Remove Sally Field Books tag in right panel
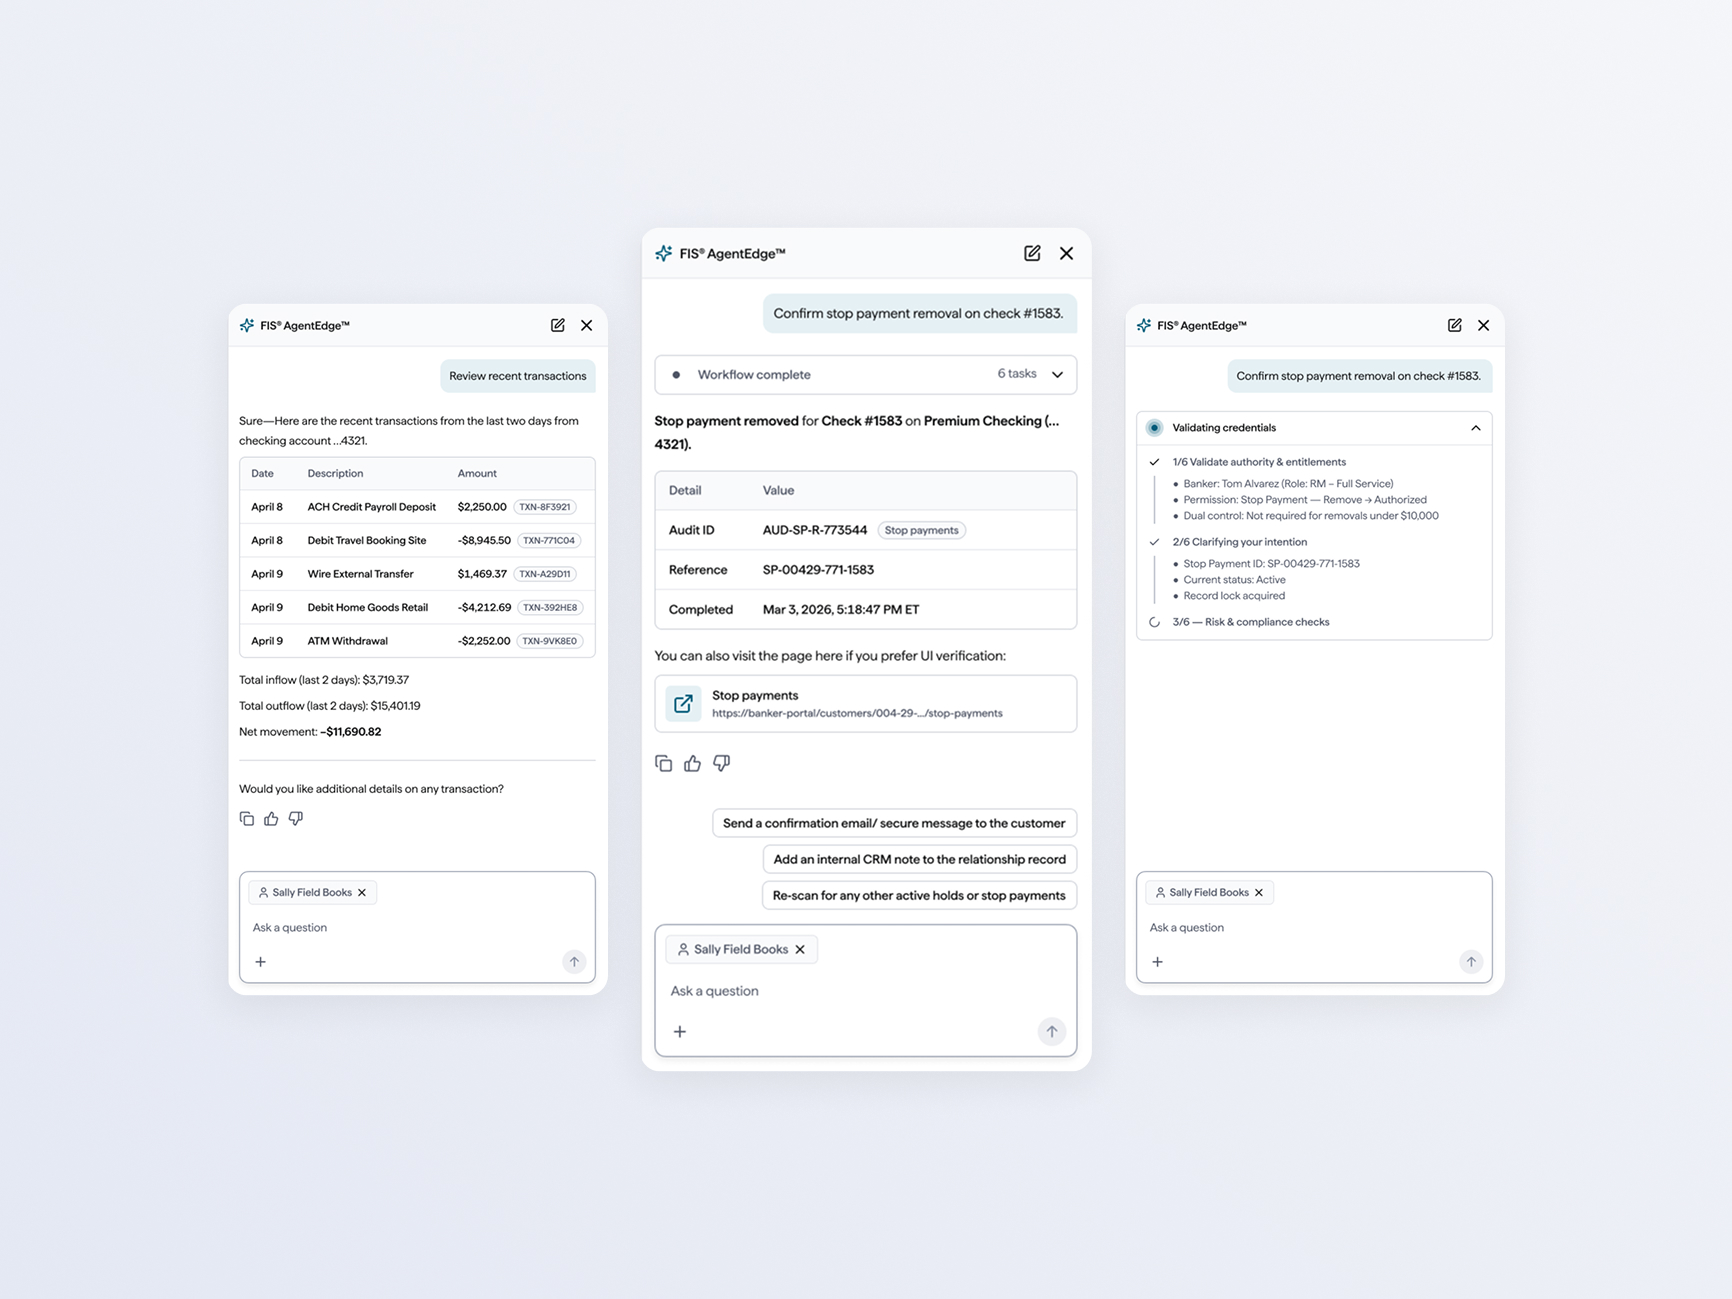This screenshot has height=1299, width=1732. tap(1259, 892)
